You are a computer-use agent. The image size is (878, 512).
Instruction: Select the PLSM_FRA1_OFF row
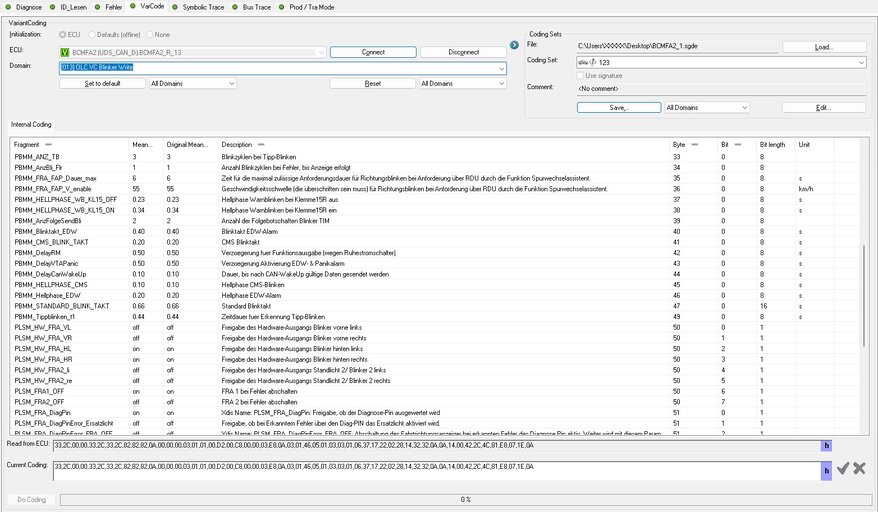(x=435, y=391)
